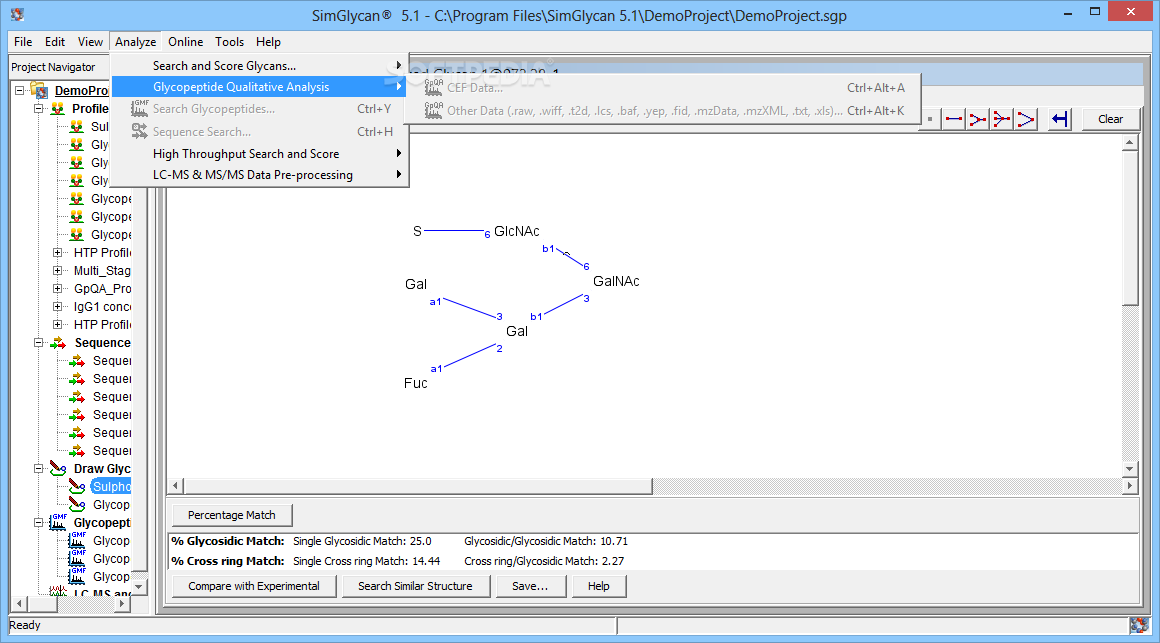Click the Profile group flower icon

click(x=58, y=109)
